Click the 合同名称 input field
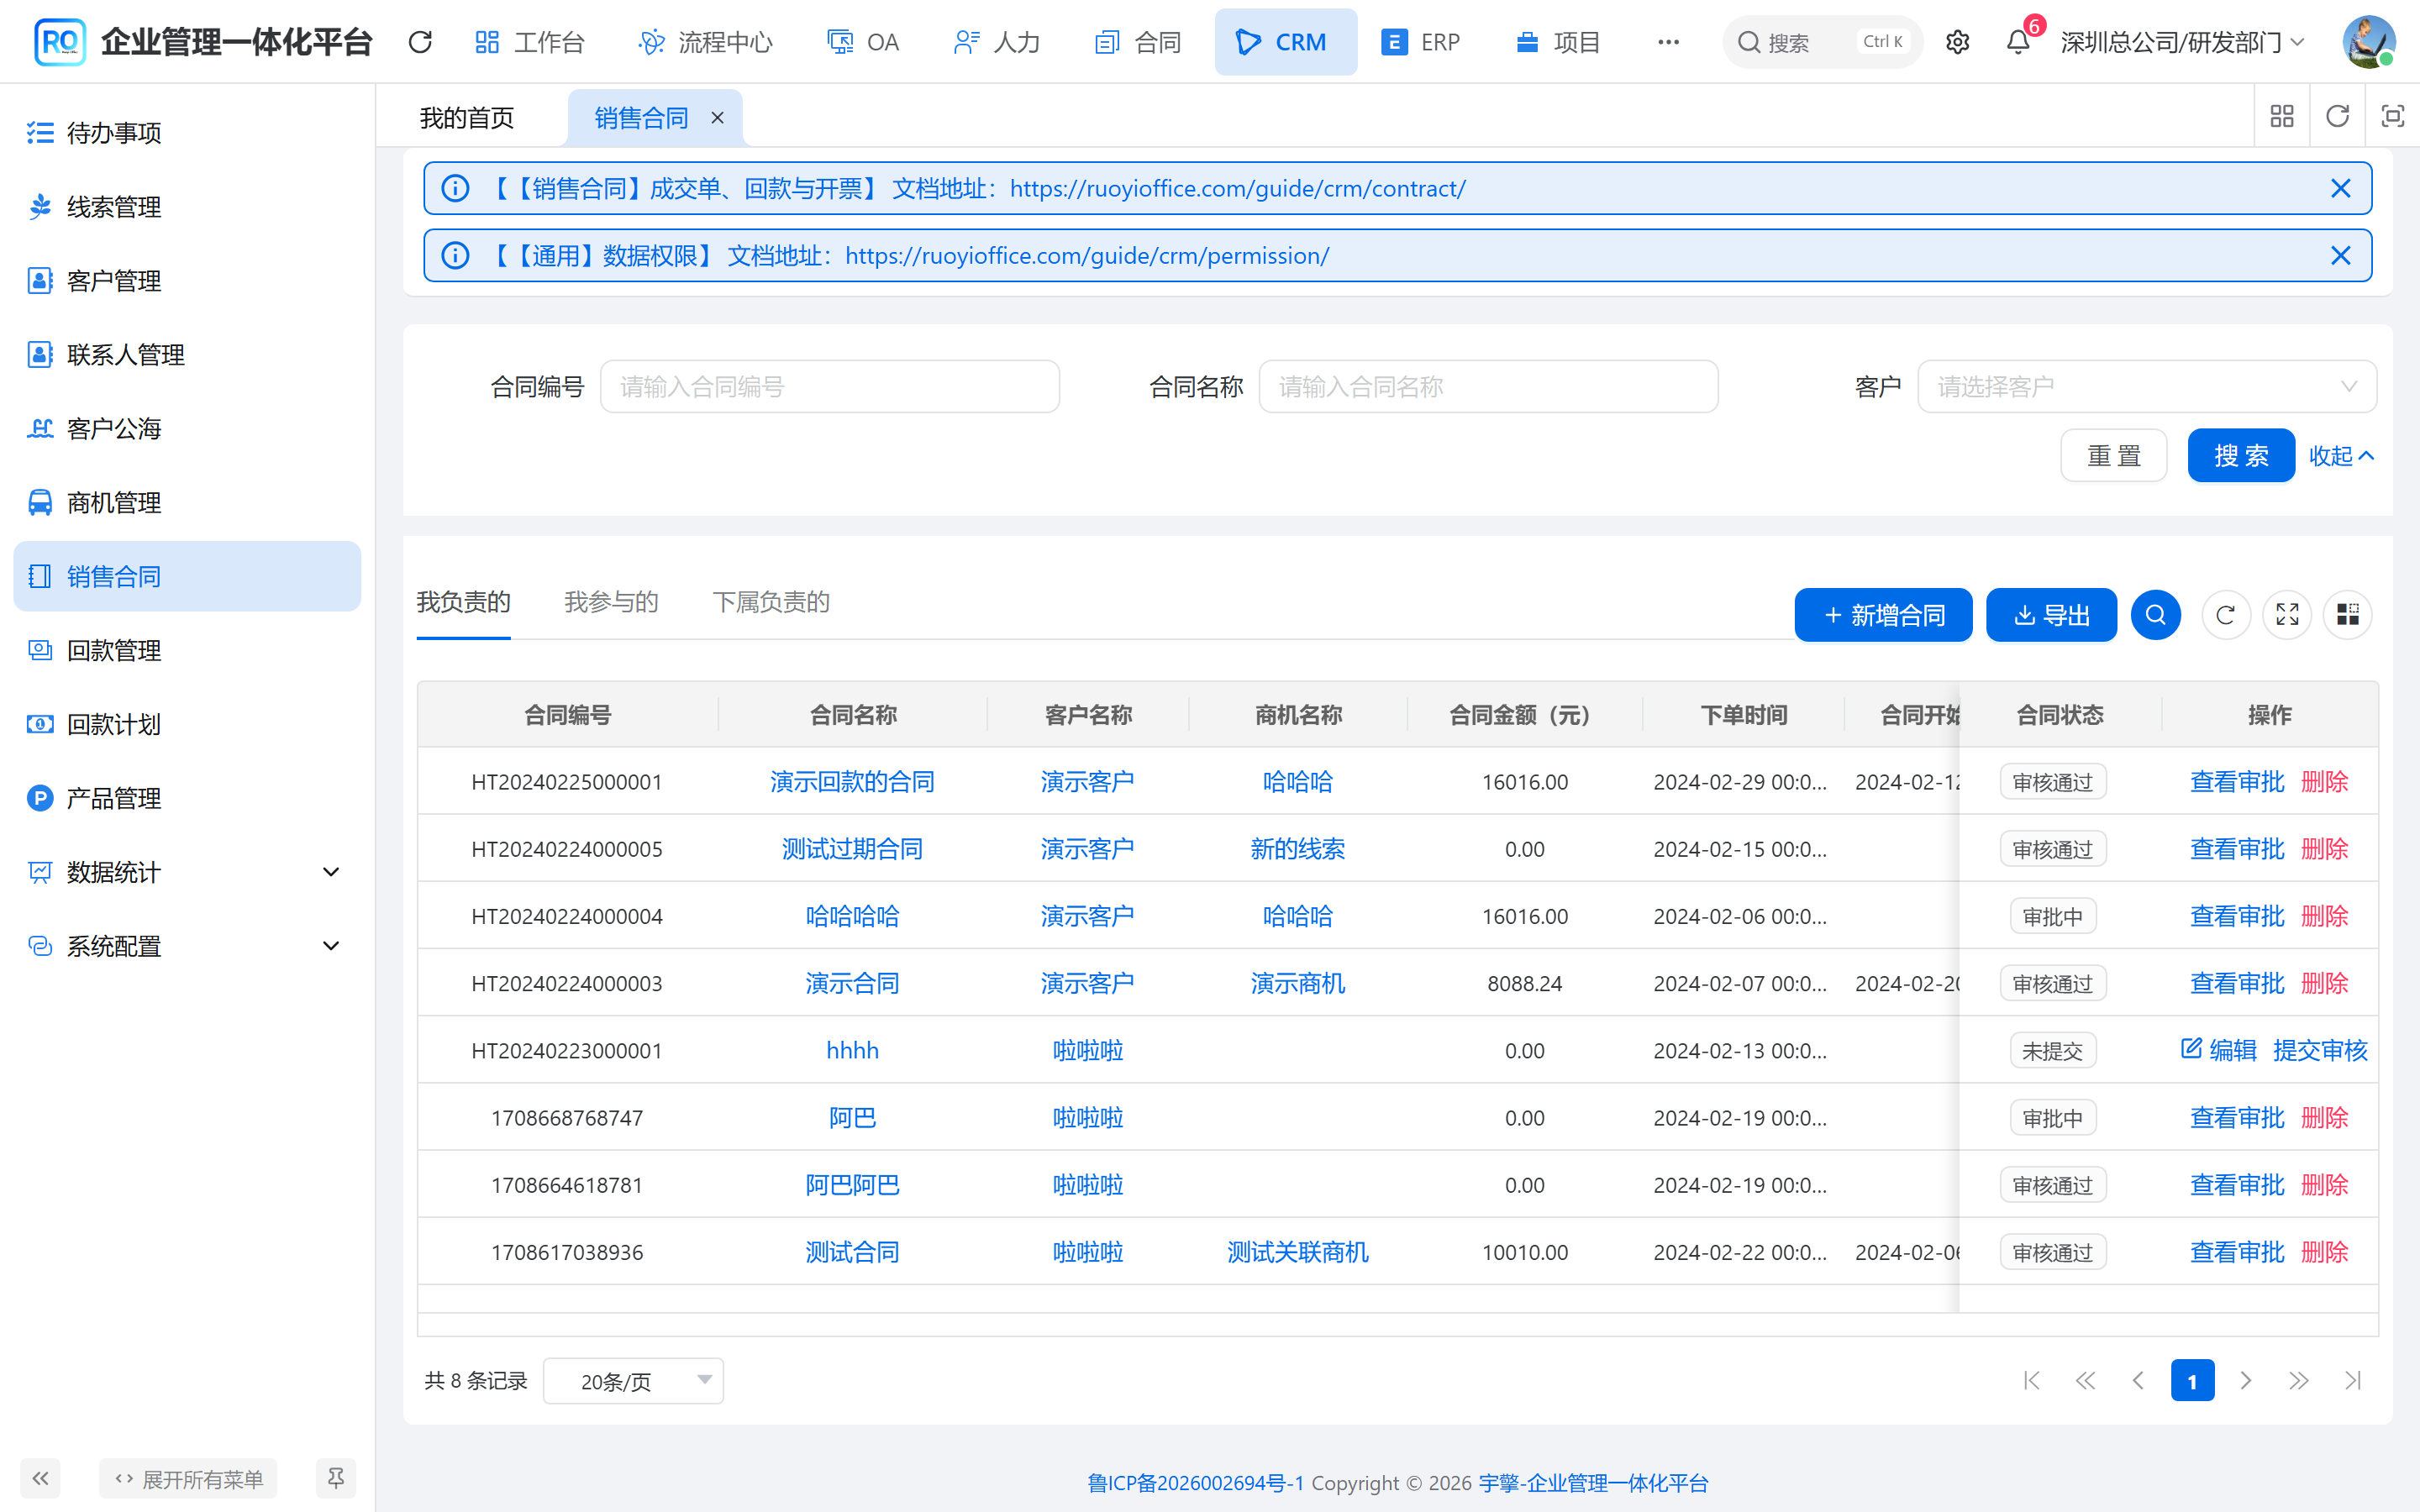 pyautogui.click(x=1488, y=386)
